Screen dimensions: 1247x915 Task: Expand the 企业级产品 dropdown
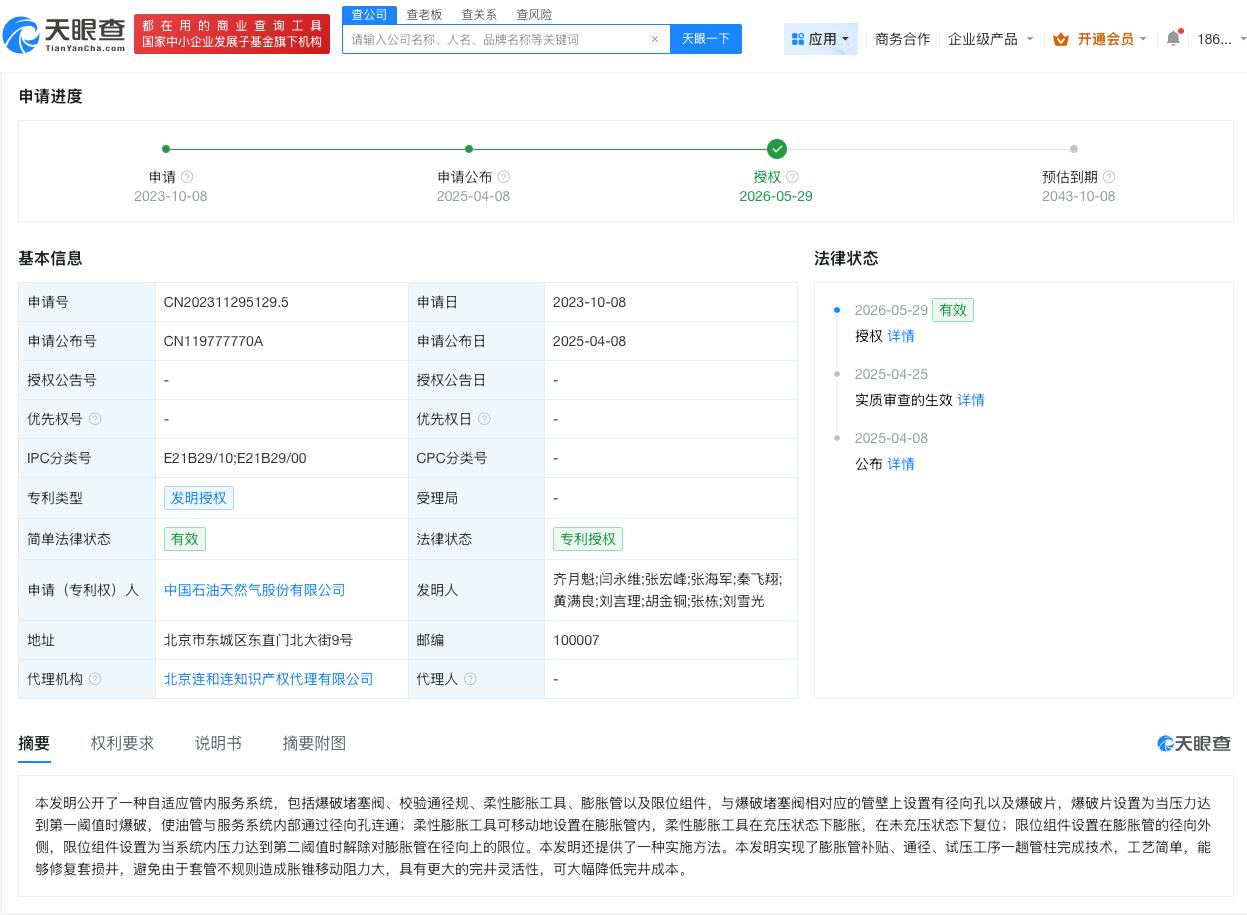coord(991,39)
